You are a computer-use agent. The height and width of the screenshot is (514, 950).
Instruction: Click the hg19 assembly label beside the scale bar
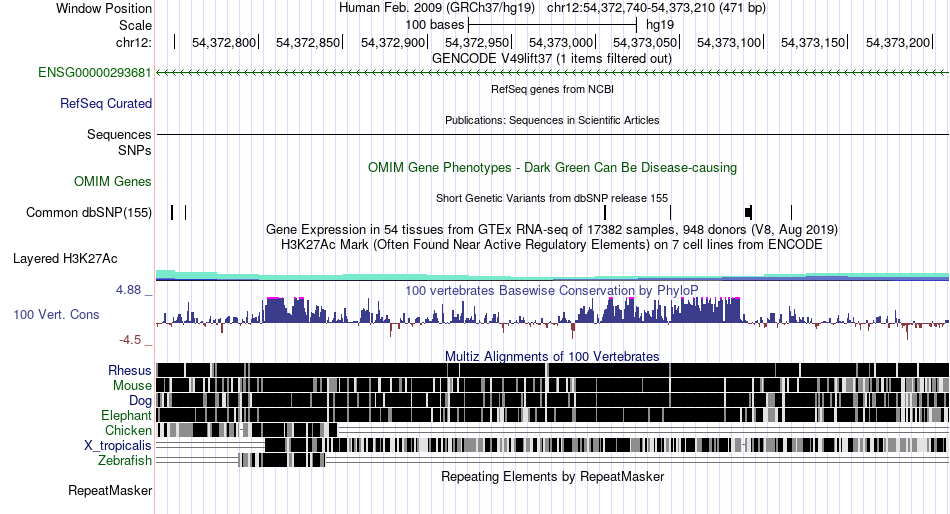pyautogui.click(x=660, y=25)
